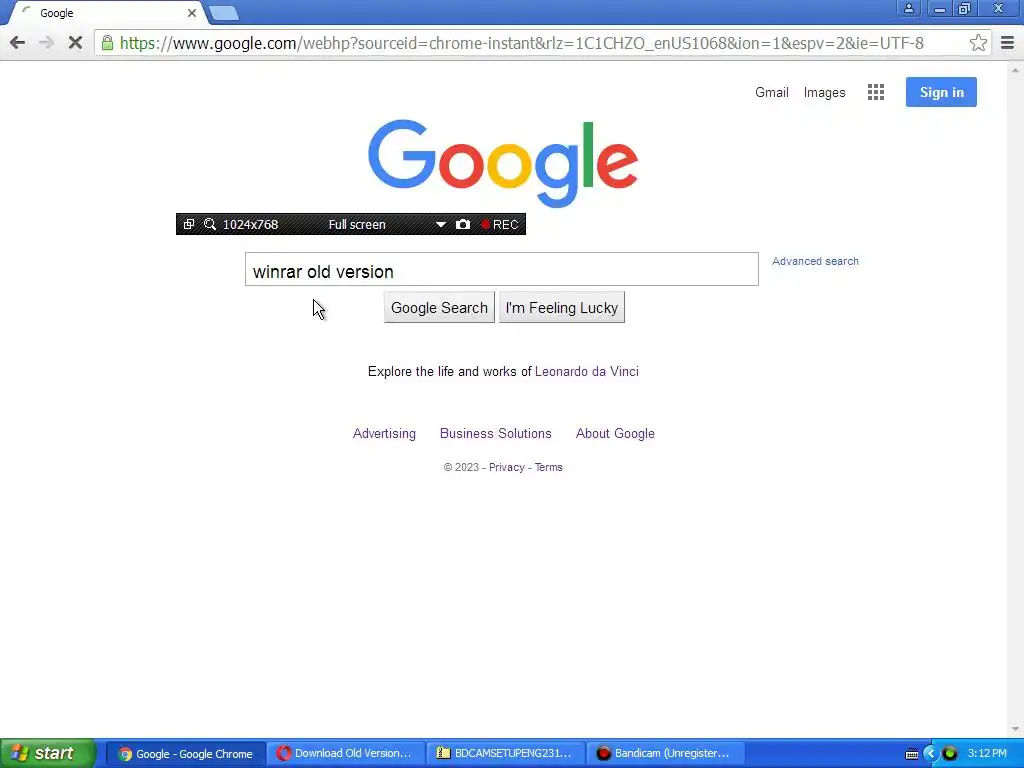Bookmark this page with the star icon
1024x768 pixels.
[x=978, y=43]
